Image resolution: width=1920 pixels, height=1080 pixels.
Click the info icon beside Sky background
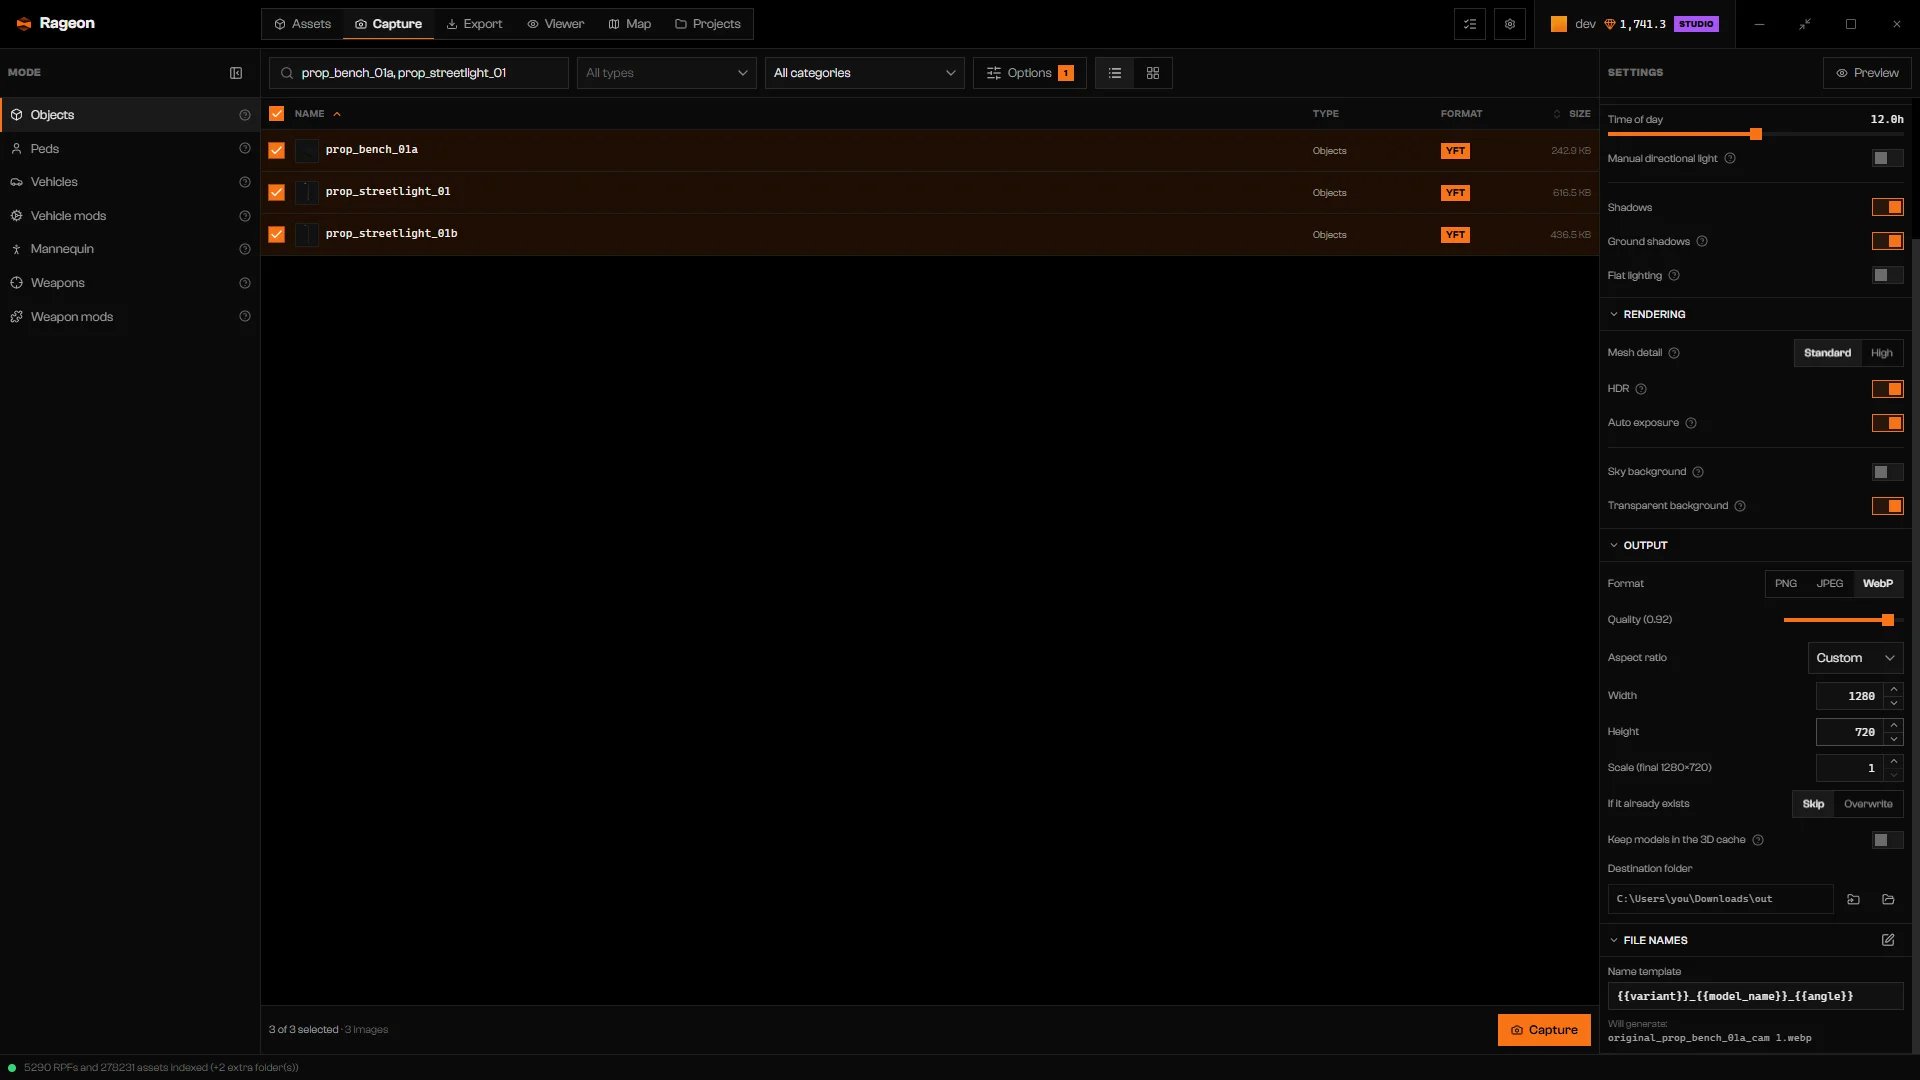tap(1698, 472)
